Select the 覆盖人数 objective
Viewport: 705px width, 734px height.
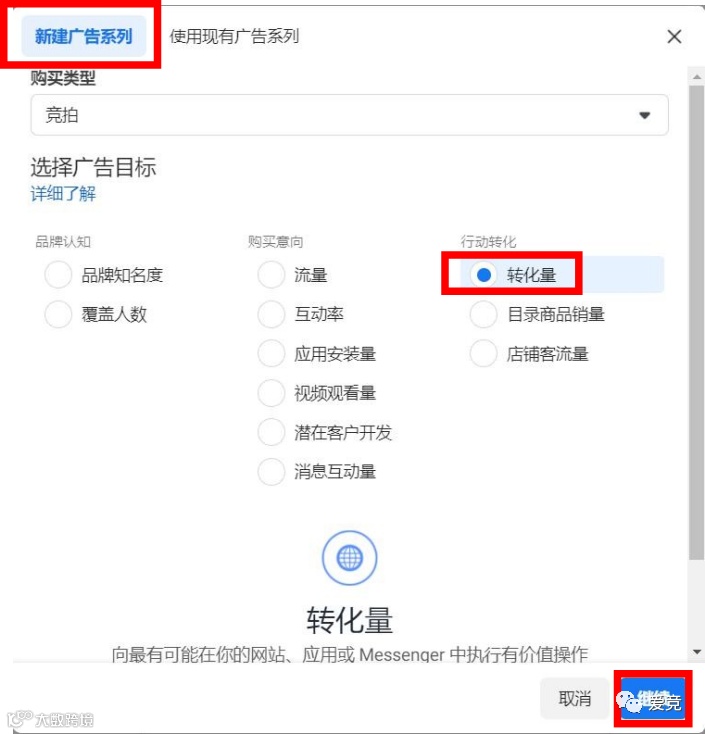58,314
